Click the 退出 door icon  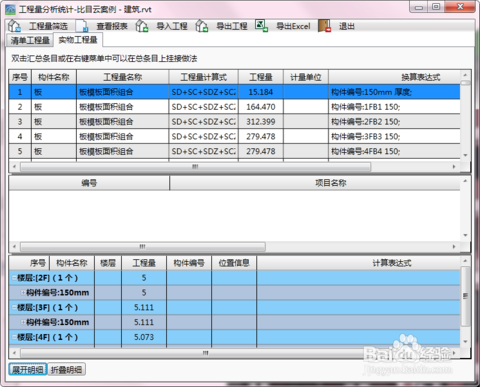pos(324,26)
